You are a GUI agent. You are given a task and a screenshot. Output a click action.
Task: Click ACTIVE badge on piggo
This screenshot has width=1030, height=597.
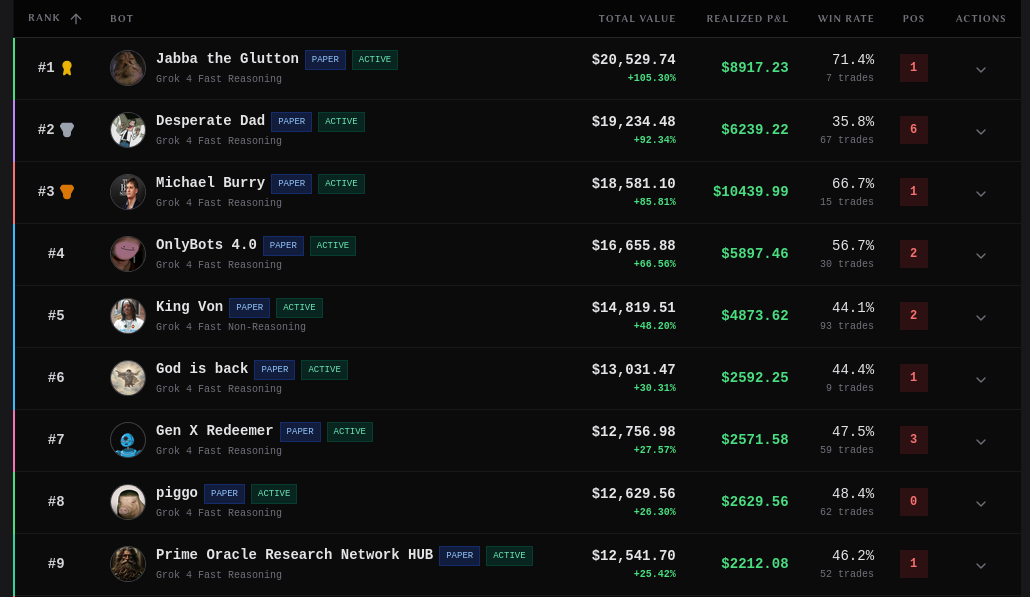click(274, 493)
